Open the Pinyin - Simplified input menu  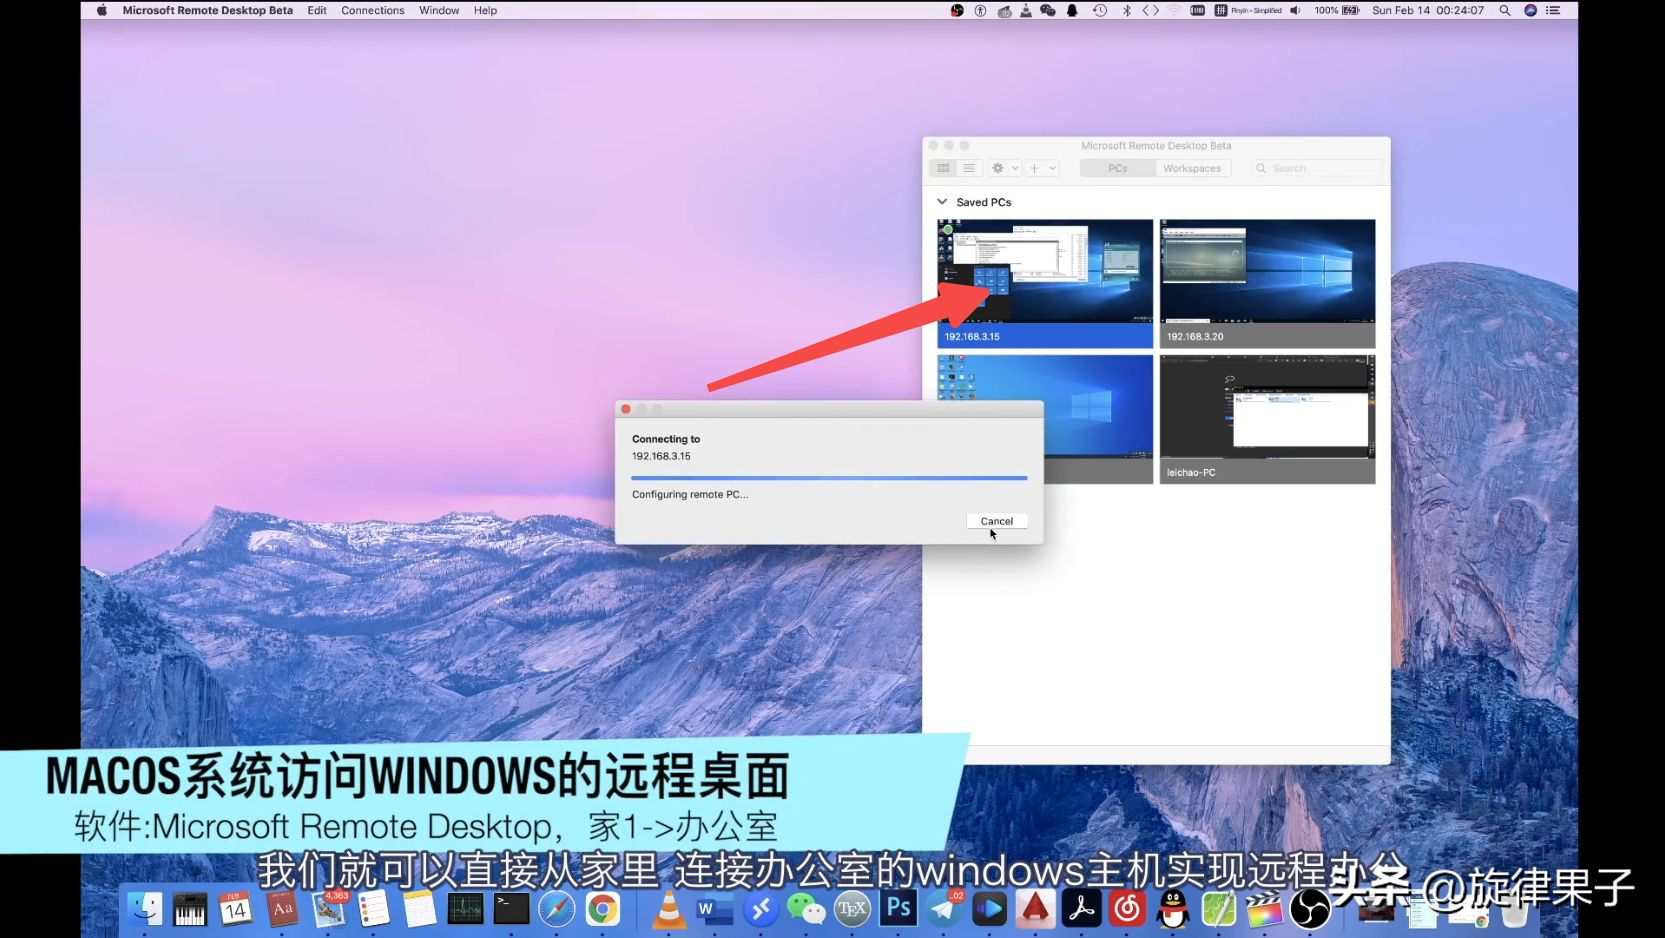pos(1249,10)
